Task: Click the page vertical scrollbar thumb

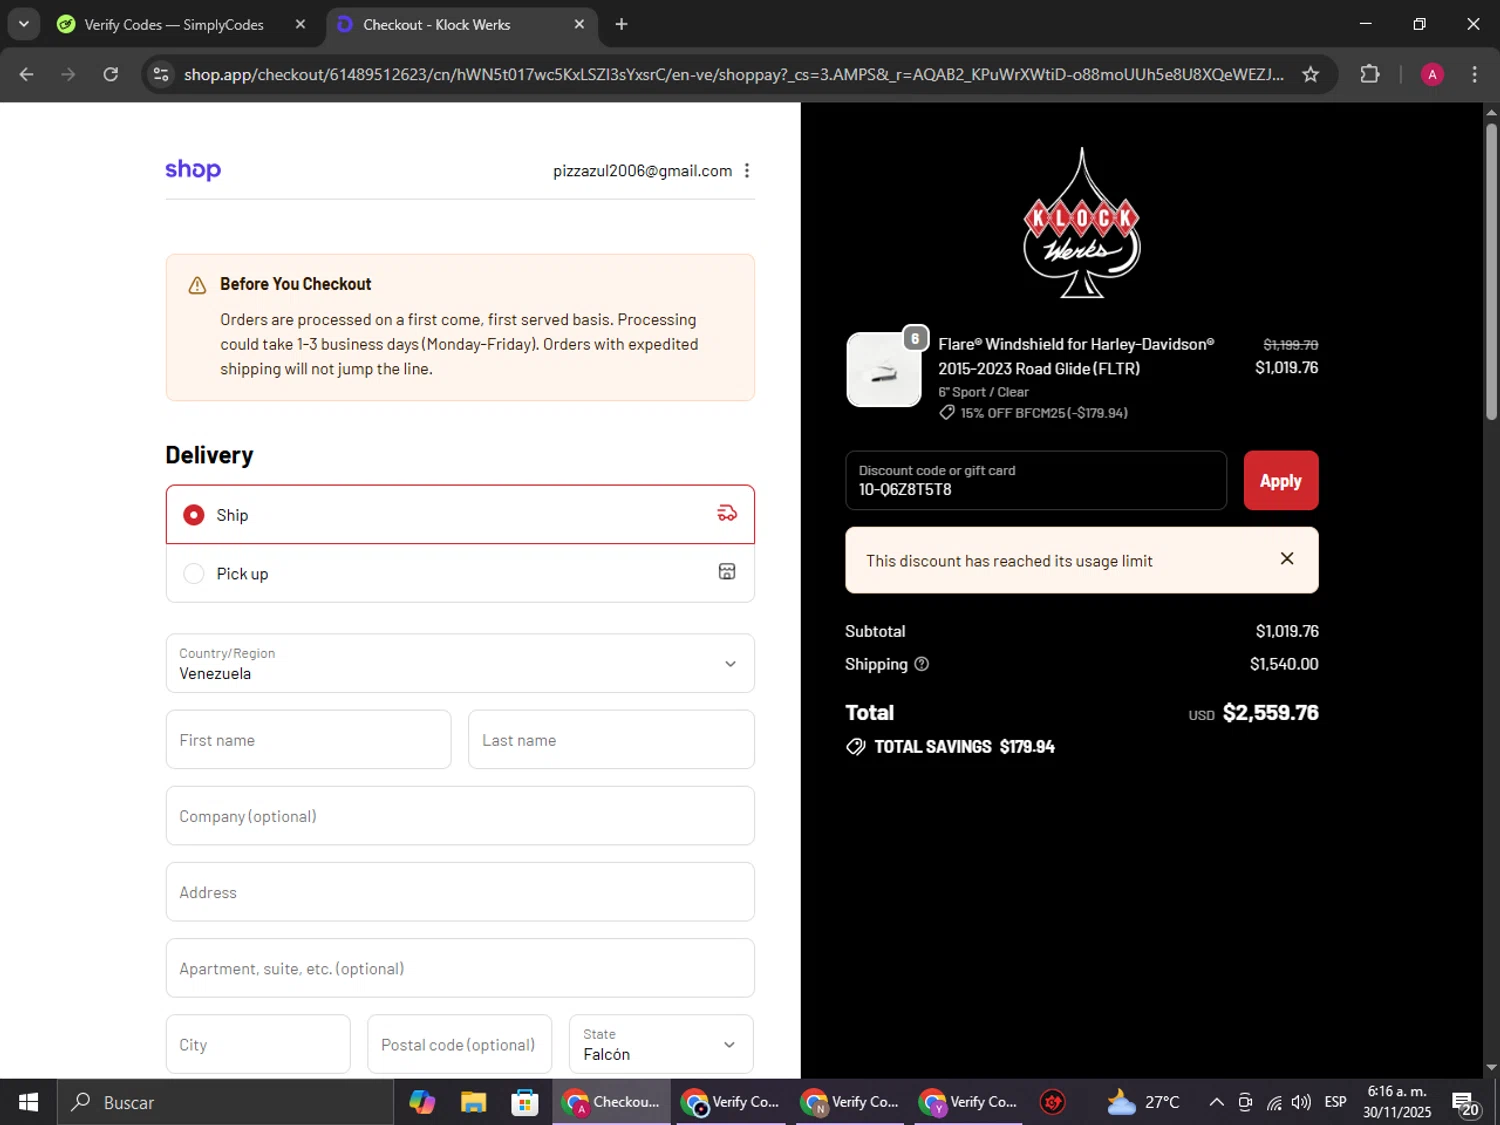Action: (1491, 270)
